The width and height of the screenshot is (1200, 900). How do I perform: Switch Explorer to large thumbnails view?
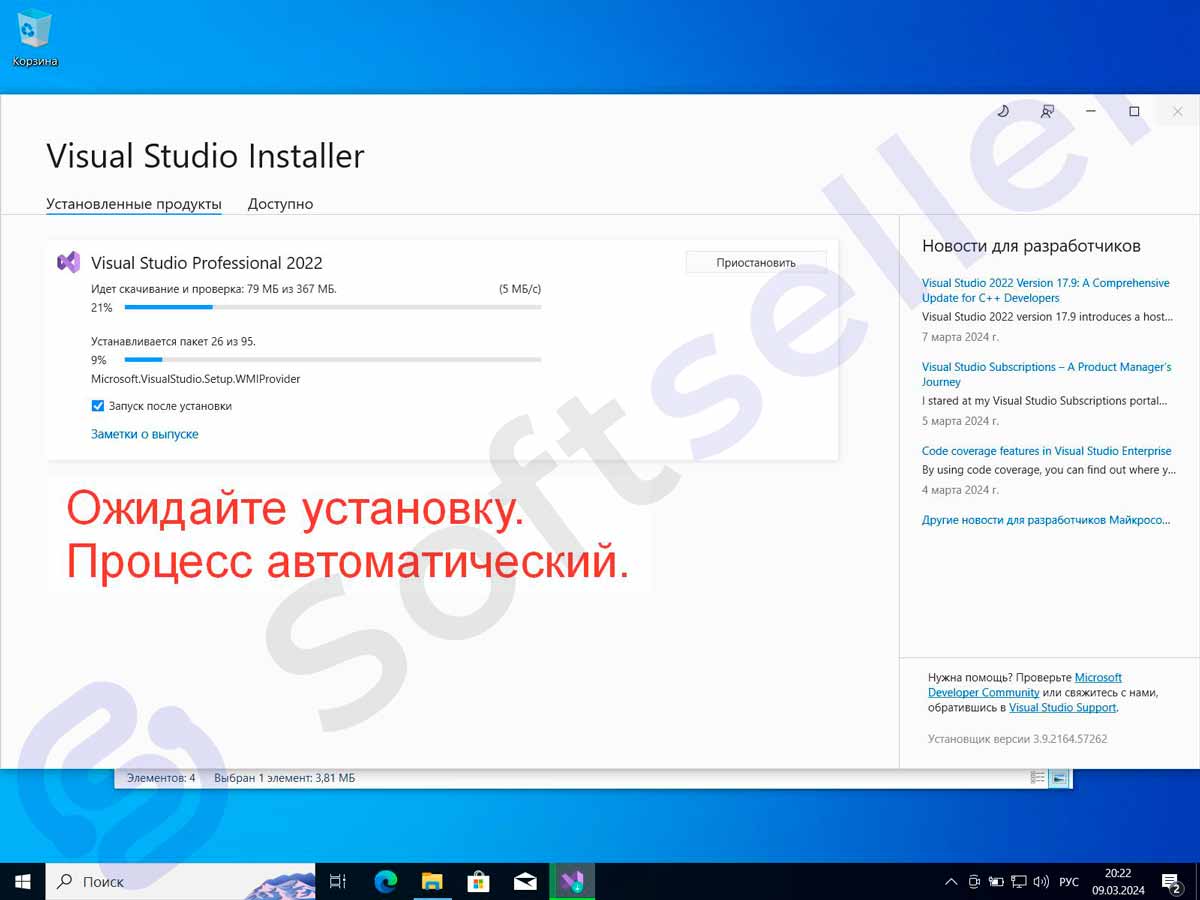pyautogui.click(x=1059, y=778)
